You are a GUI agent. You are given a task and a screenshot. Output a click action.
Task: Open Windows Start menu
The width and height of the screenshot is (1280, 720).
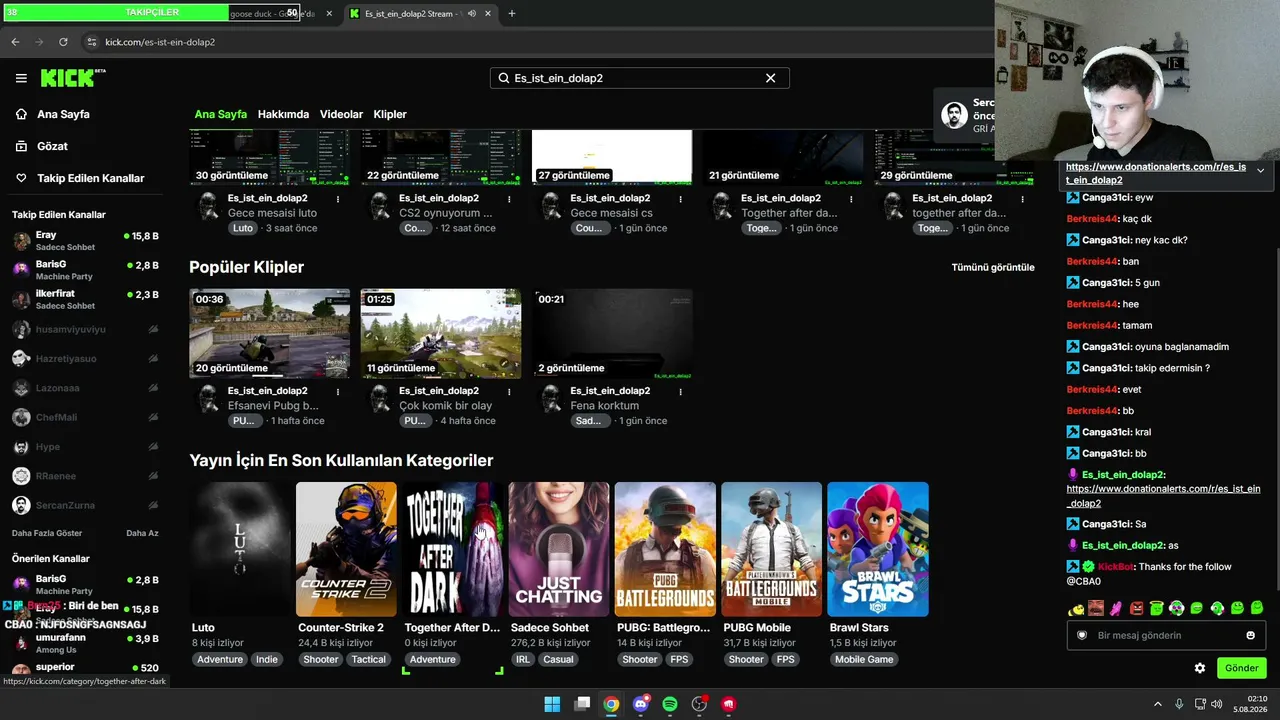pyautogui.click(x=552, y=704)
